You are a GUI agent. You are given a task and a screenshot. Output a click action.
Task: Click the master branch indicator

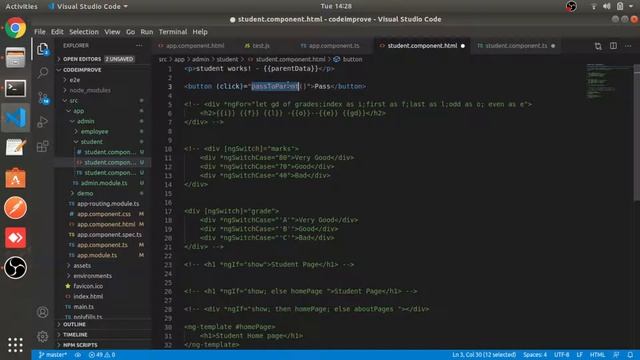[52, 355]
